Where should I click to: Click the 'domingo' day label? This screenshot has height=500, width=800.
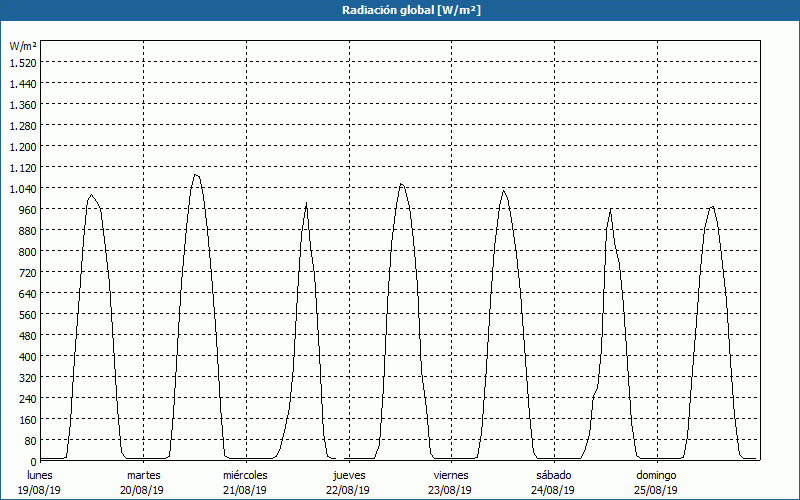click(x=656, y=475)
